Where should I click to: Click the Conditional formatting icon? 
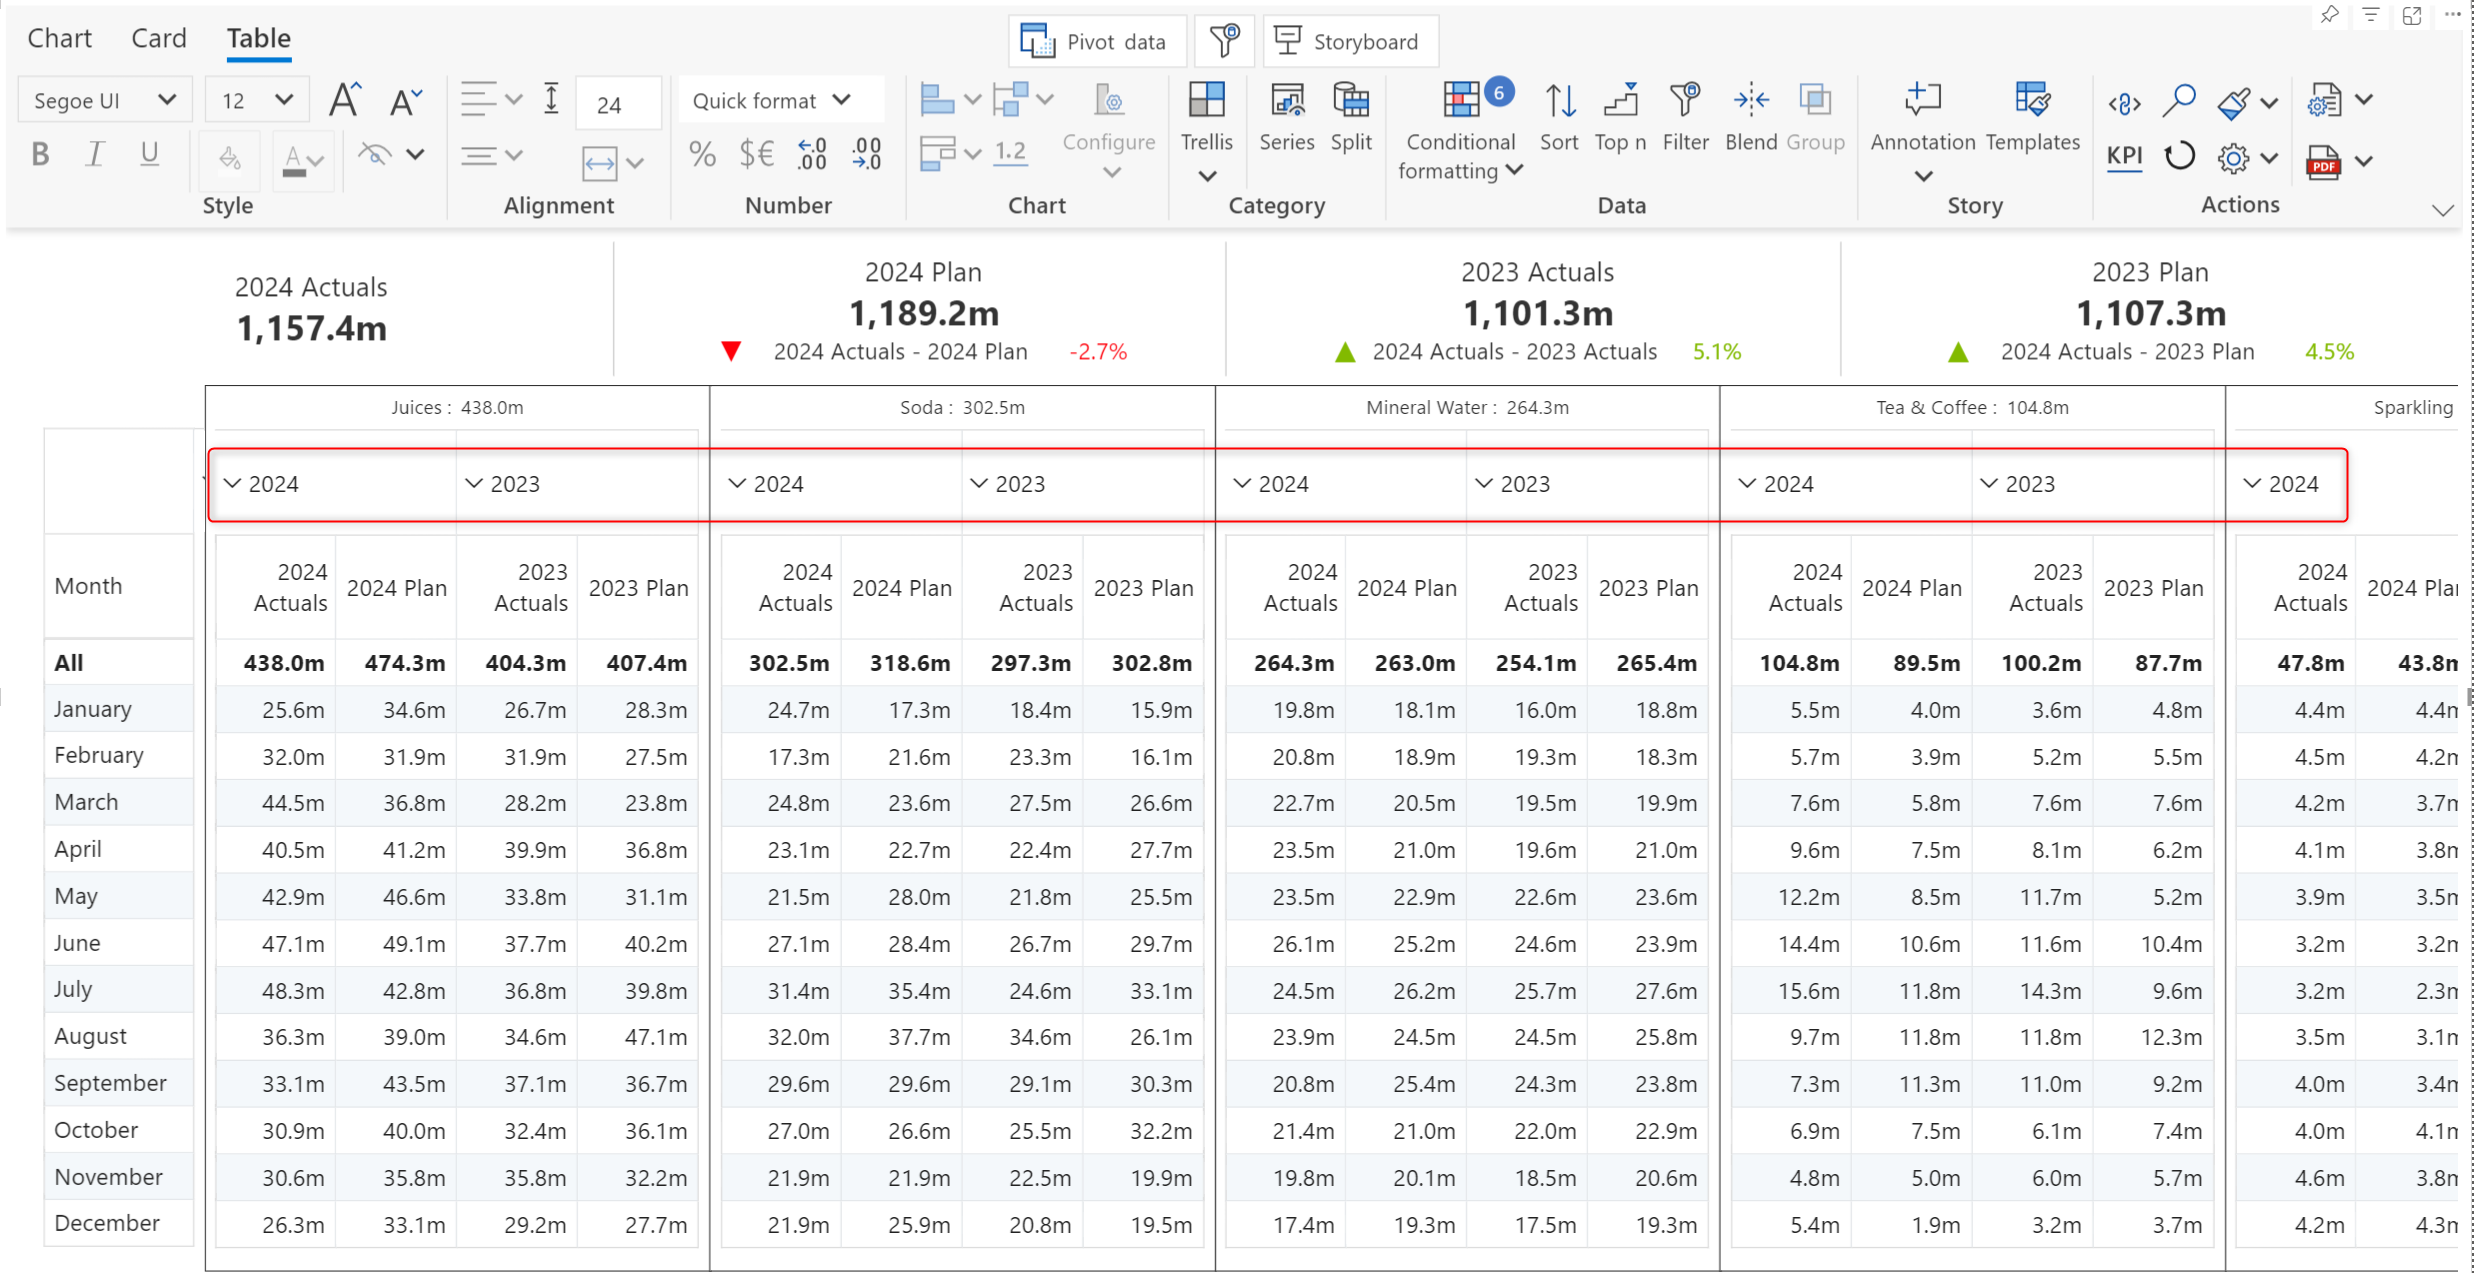(1460, 101)
